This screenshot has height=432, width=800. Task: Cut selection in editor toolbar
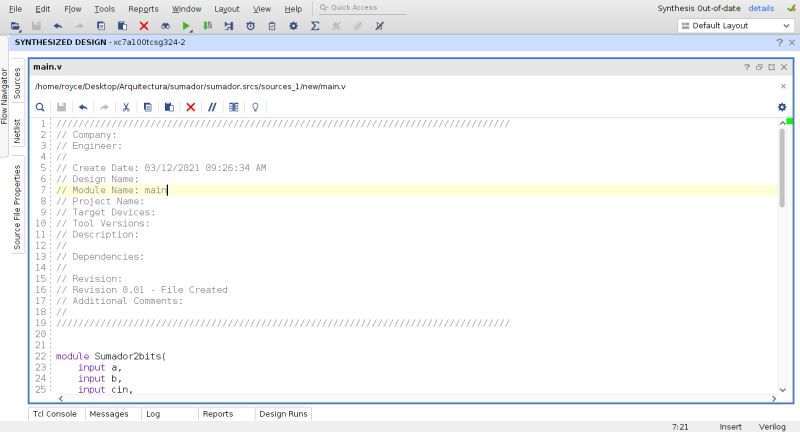click(126, 107)
